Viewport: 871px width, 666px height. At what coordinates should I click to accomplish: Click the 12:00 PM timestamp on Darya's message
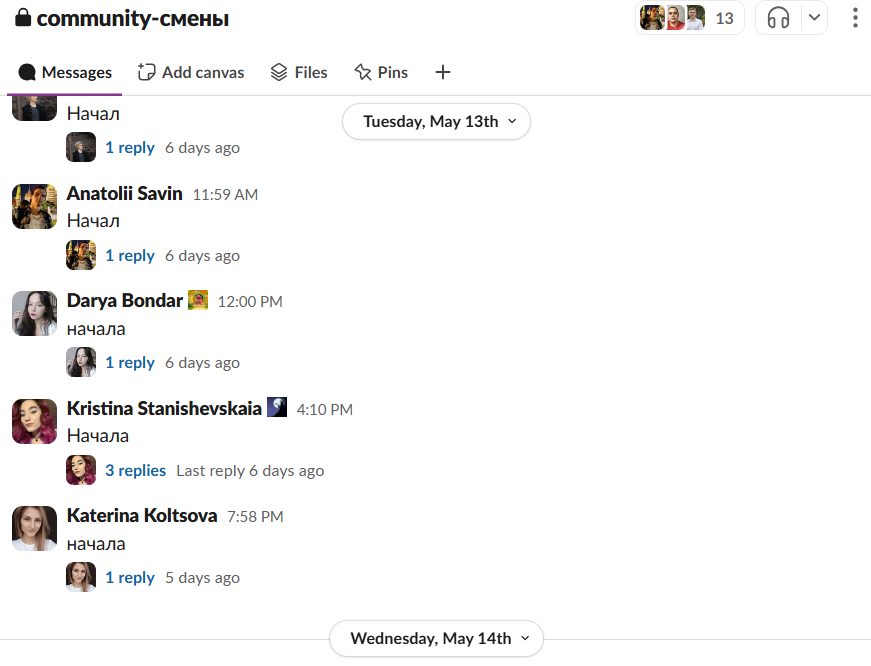pos(250,301)
